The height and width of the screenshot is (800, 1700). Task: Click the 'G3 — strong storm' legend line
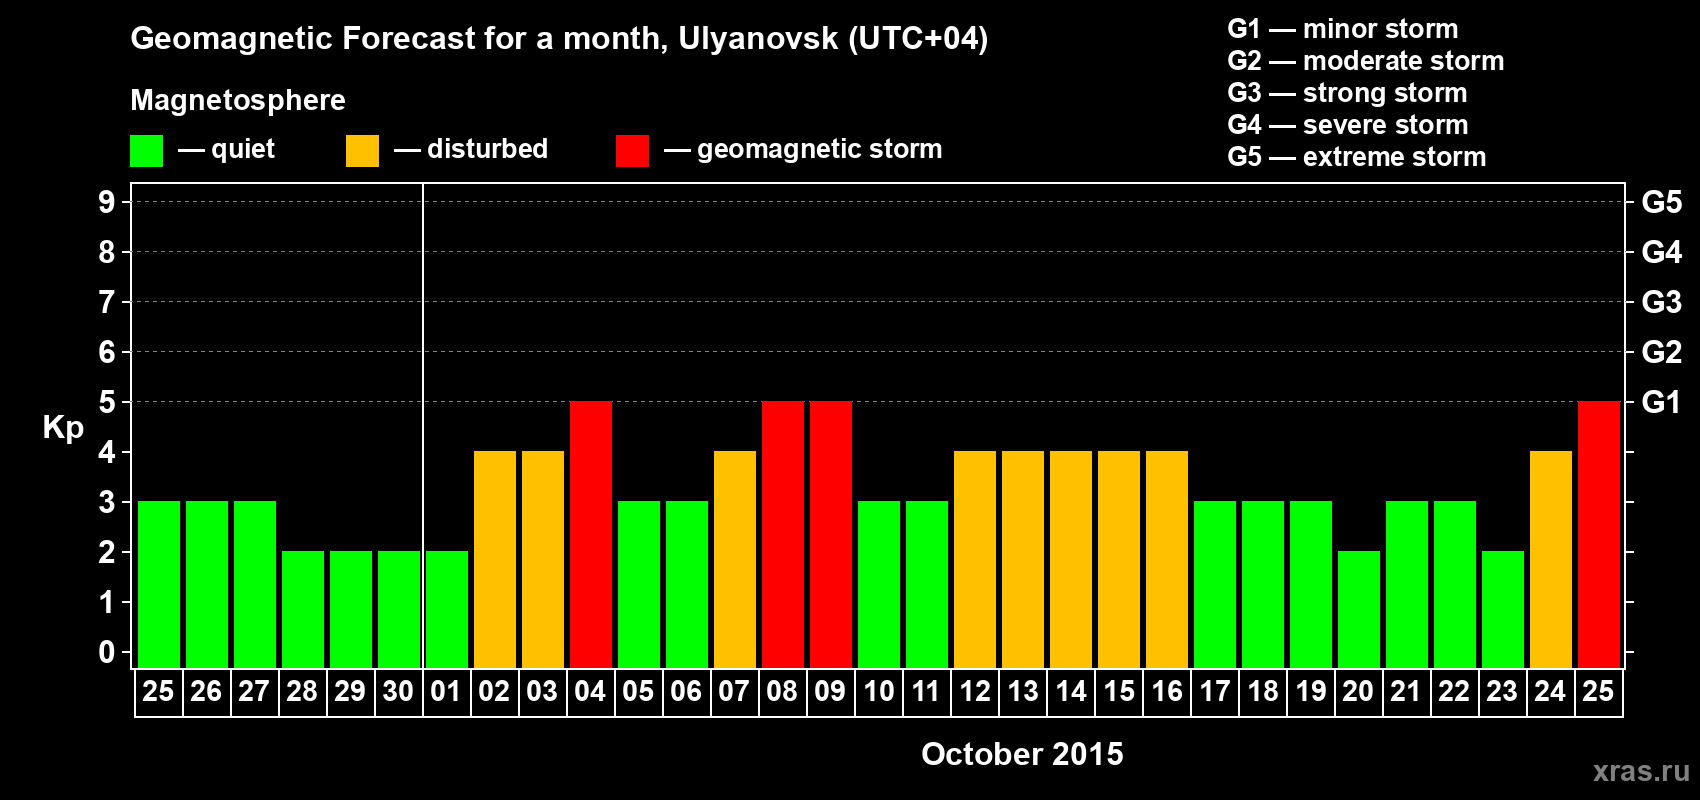[x=1348, y=93]
